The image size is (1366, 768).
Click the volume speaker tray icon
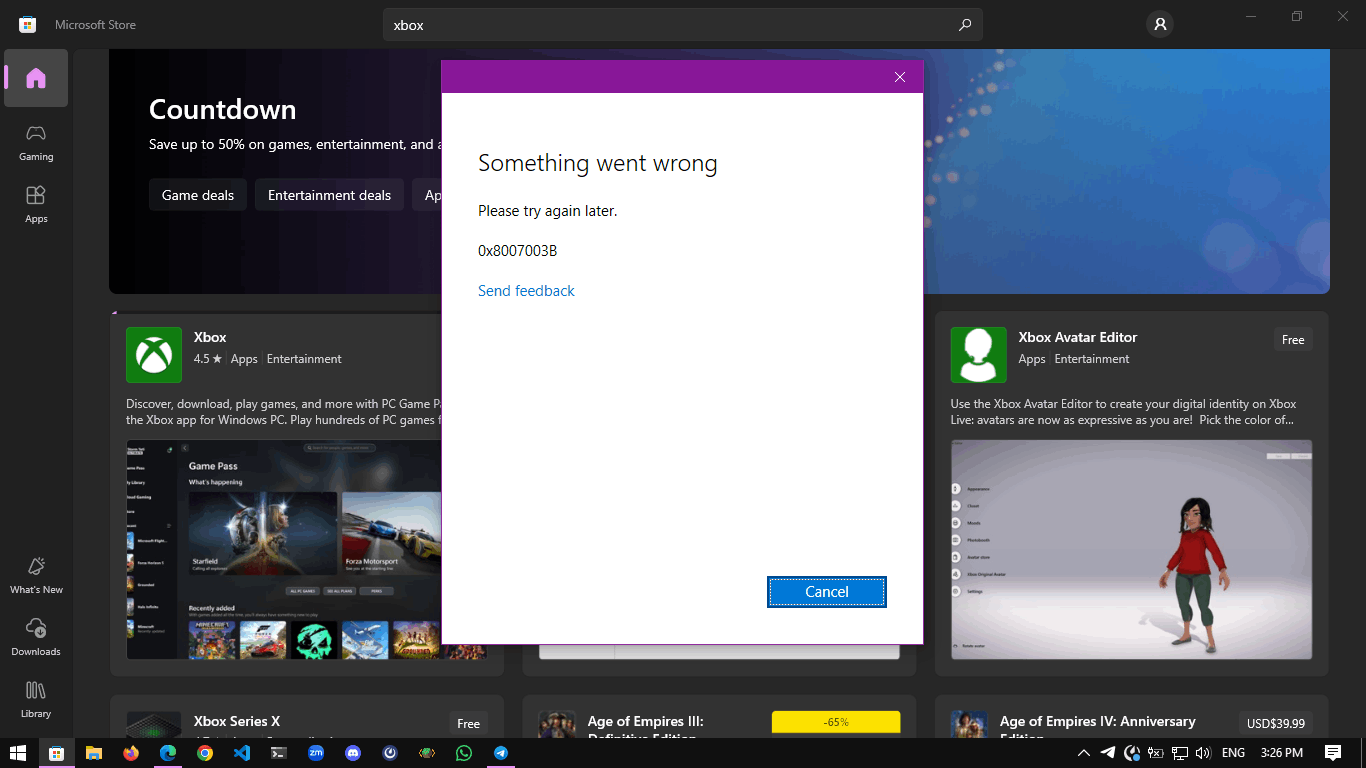[x=1203, y=753]
